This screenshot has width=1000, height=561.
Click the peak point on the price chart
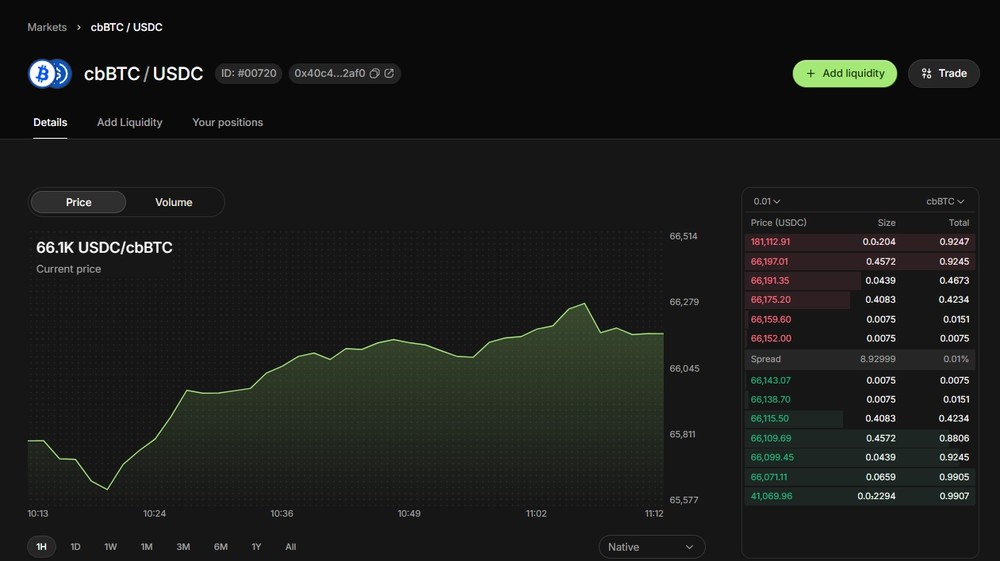tap(584, 304)
